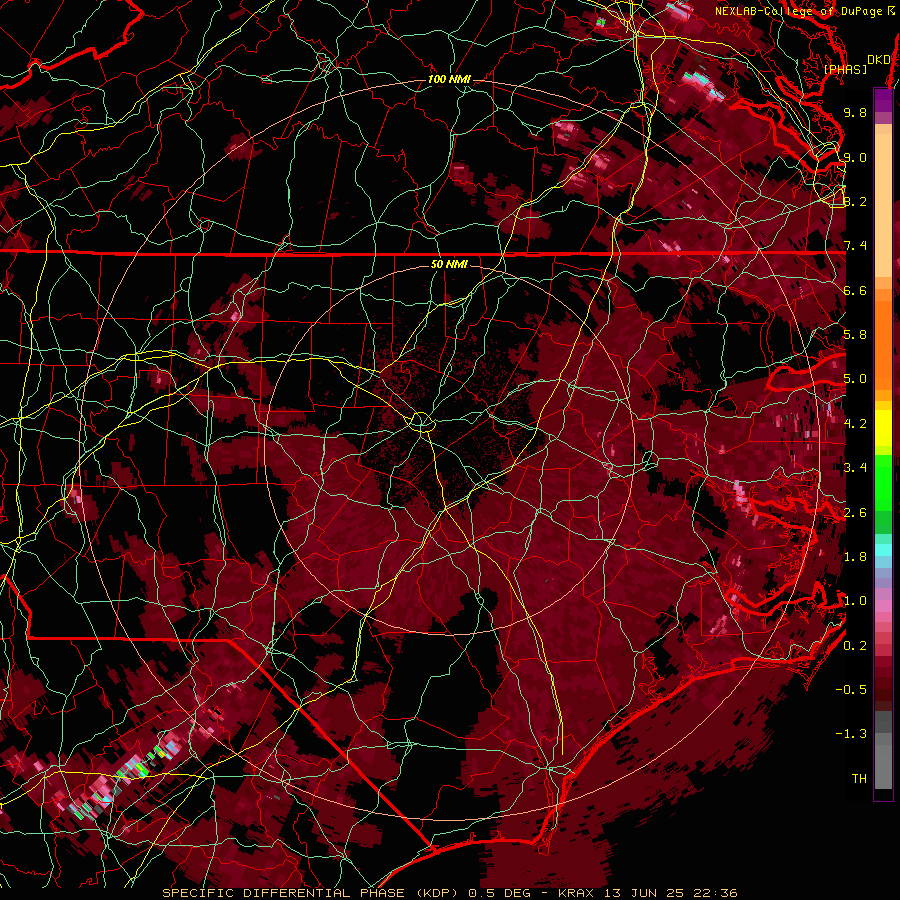Viewport: 900px width, 900px height.
Task: Select the 100 NMI range ring label
Action: [449, 79]
